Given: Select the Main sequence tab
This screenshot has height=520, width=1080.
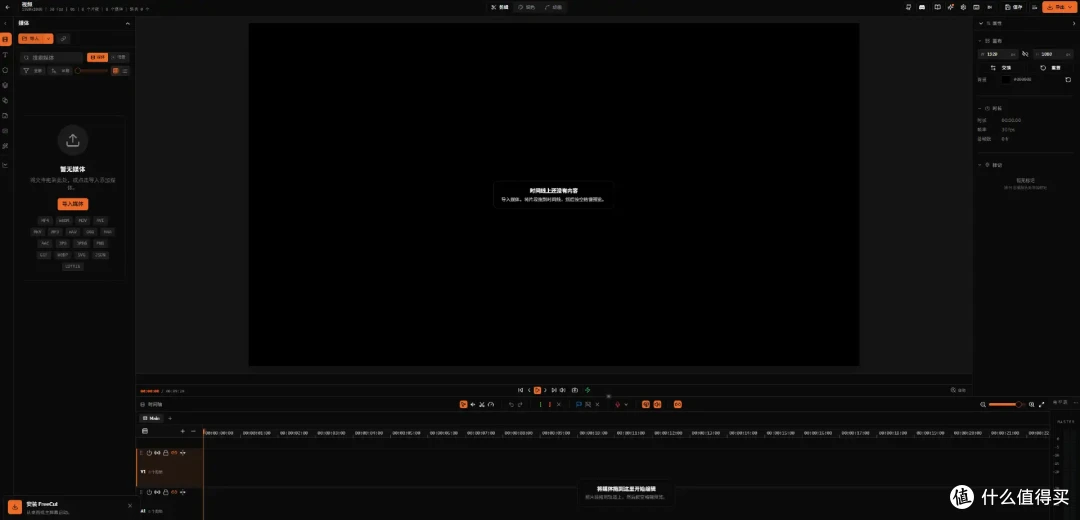Looking at the screenshot, I should [x=151, y=418].
